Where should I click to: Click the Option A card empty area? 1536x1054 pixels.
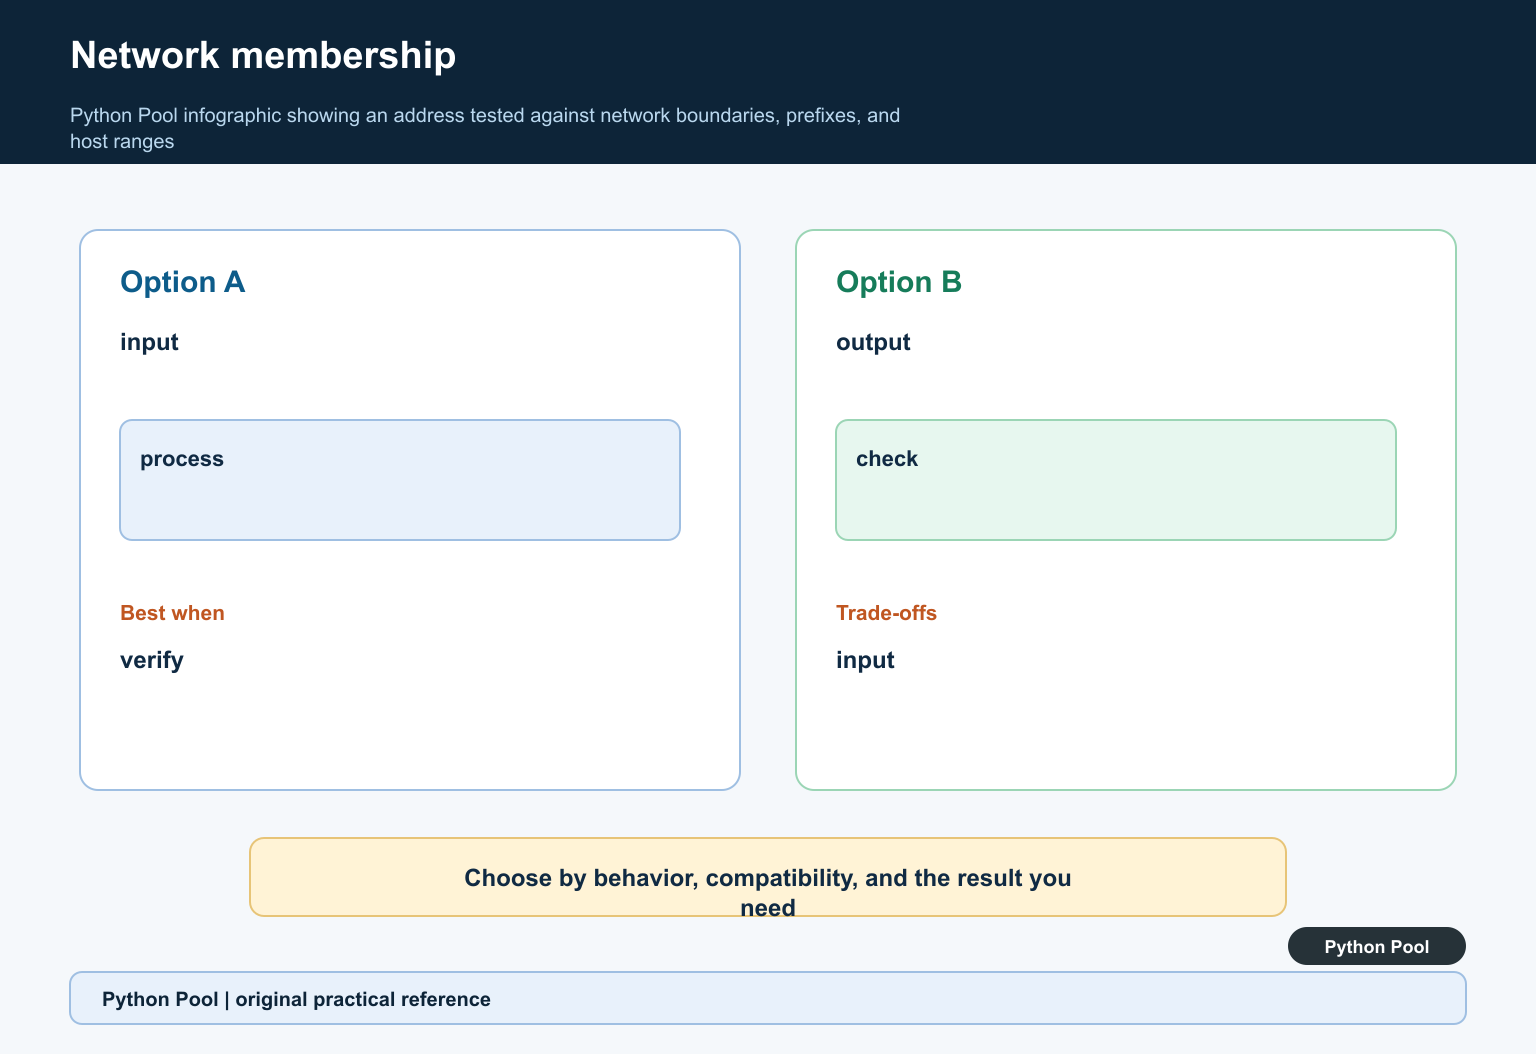pyautogui.click(x=410, y=730)
